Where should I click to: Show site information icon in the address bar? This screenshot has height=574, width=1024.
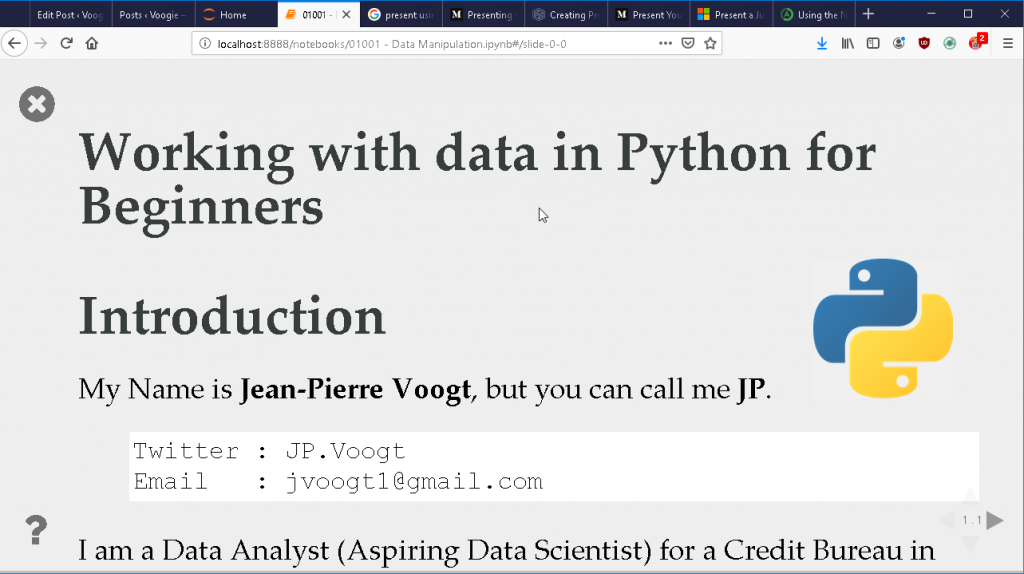[x=205, y=44]
